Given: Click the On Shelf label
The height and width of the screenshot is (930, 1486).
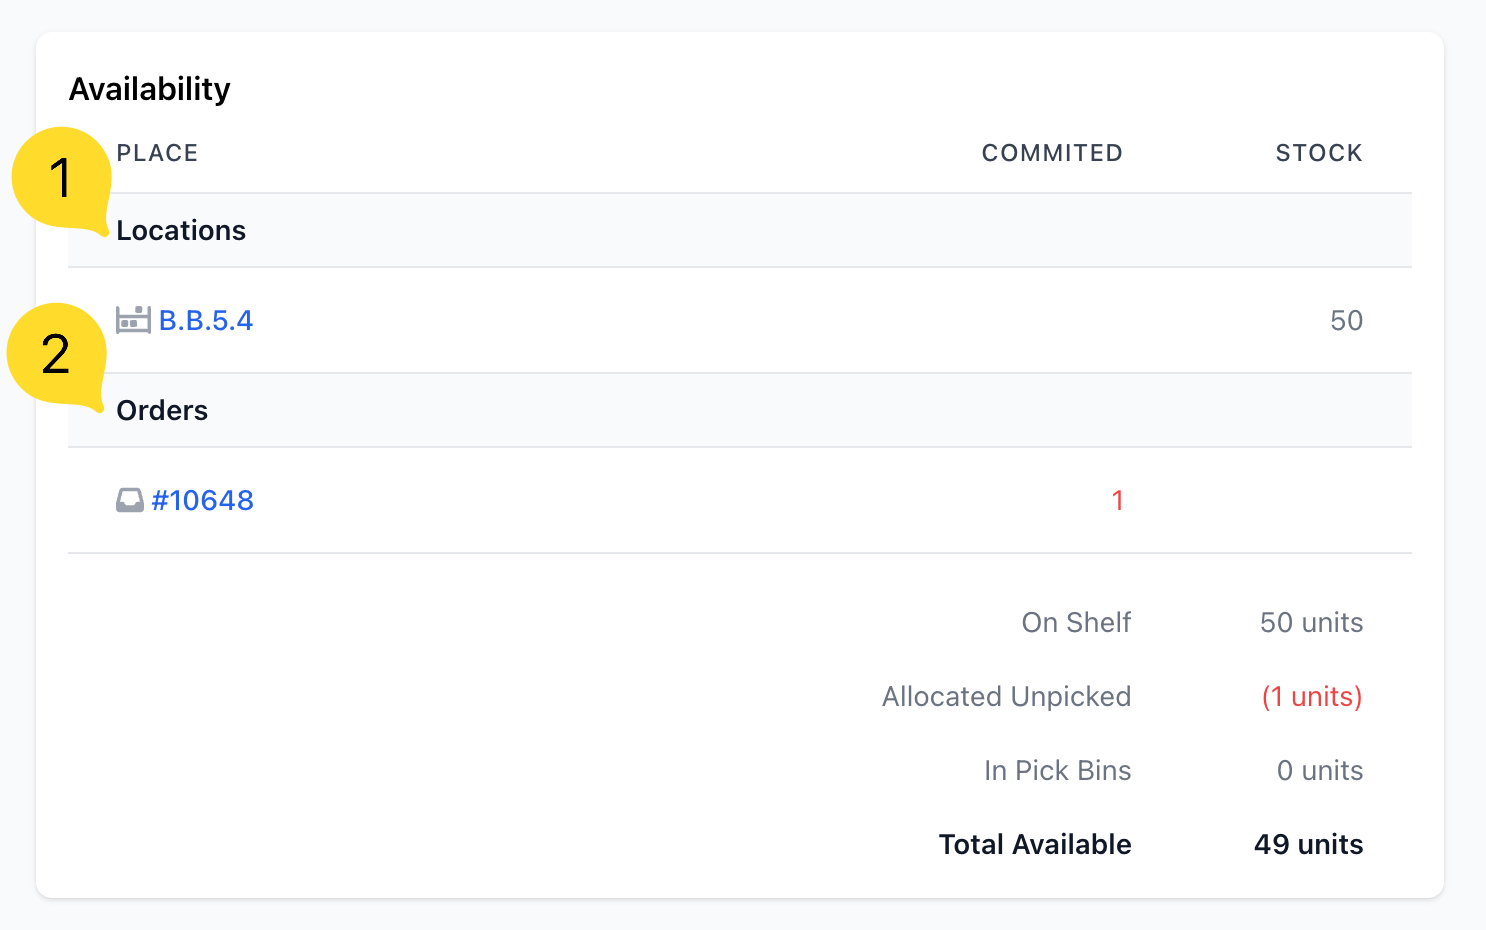Looking at the screenshot, I should [1076, 622].
